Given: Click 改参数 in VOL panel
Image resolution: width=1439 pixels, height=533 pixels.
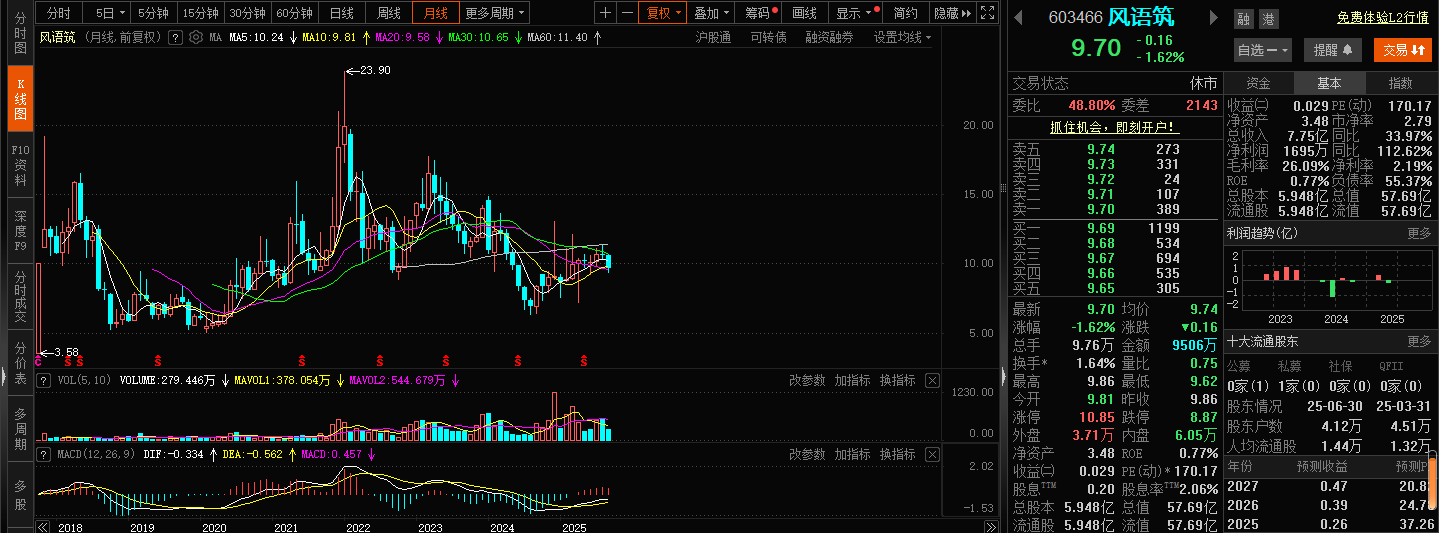Looking at the screenshot, I should 807,380.
